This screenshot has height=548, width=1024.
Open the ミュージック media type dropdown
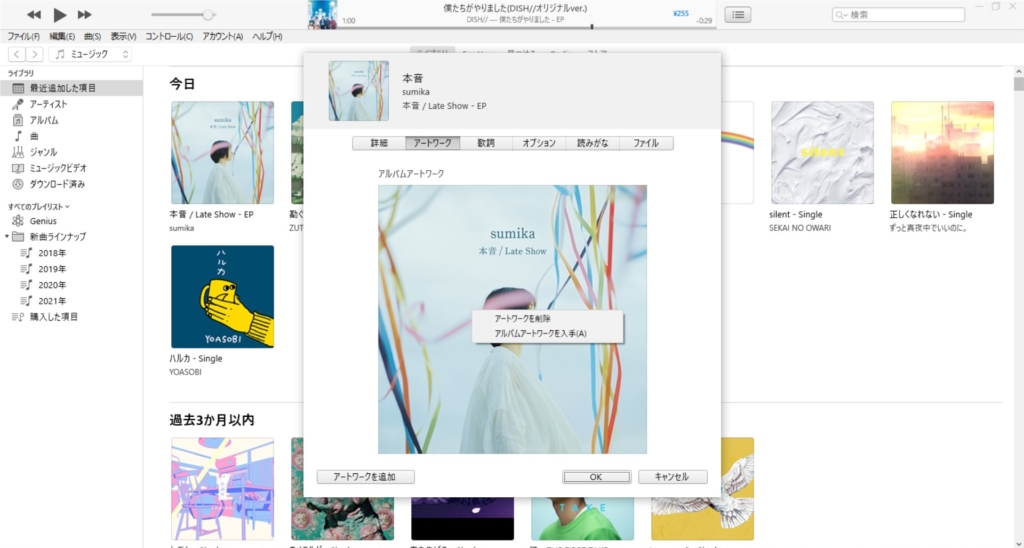coord(90,54)
